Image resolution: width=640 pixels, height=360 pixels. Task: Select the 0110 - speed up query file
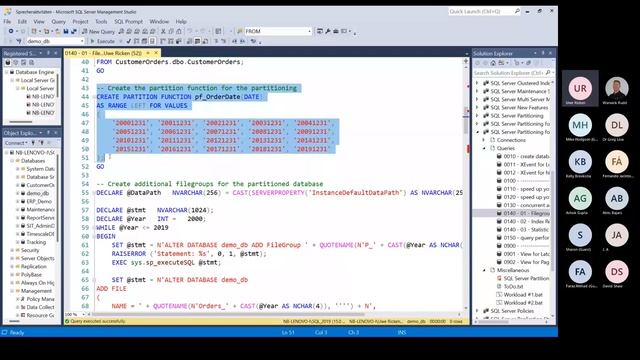pyautogui.click(x=523, y=189)
